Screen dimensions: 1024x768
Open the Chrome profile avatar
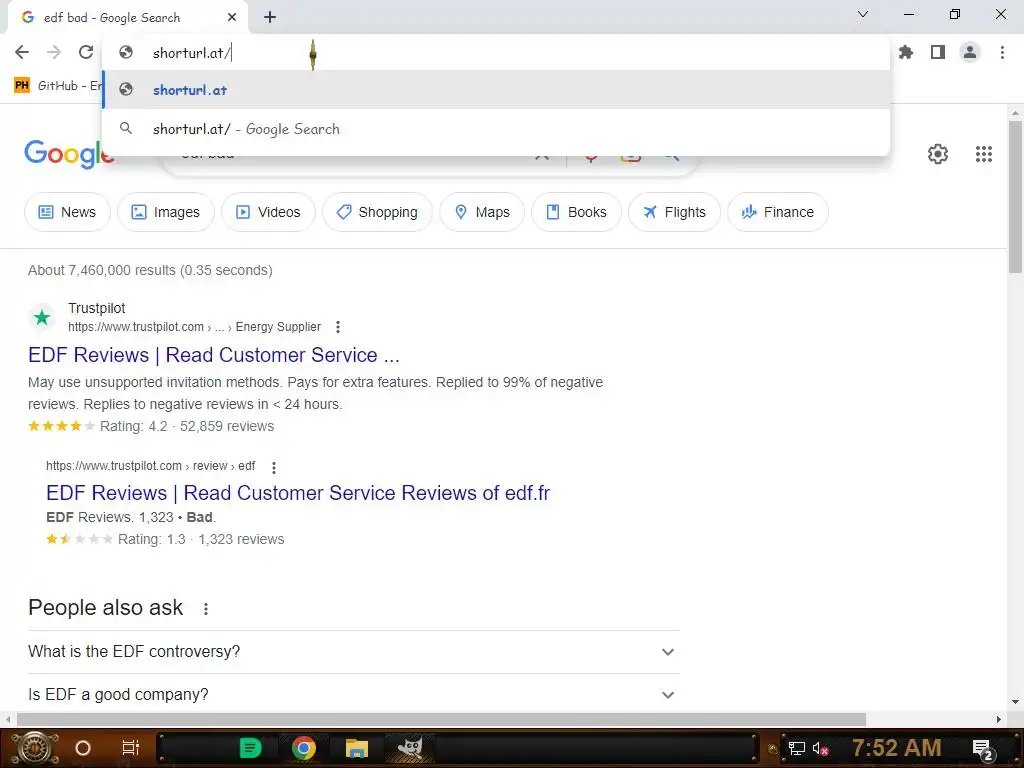coord(970,52)
